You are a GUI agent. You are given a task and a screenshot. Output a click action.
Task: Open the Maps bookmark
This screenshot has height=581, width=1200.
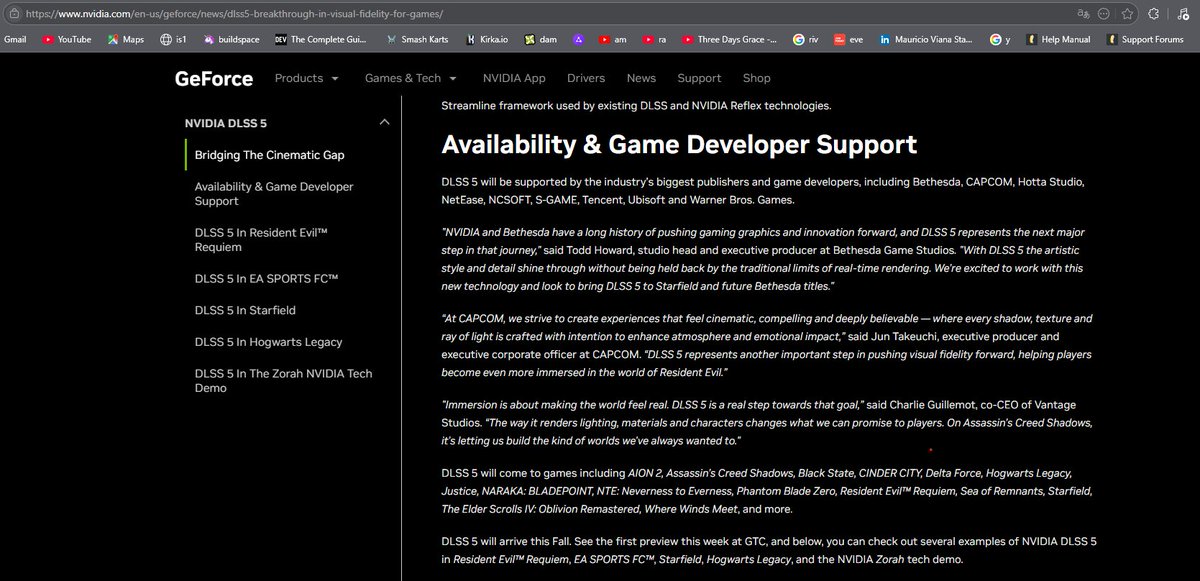[126, 39]
